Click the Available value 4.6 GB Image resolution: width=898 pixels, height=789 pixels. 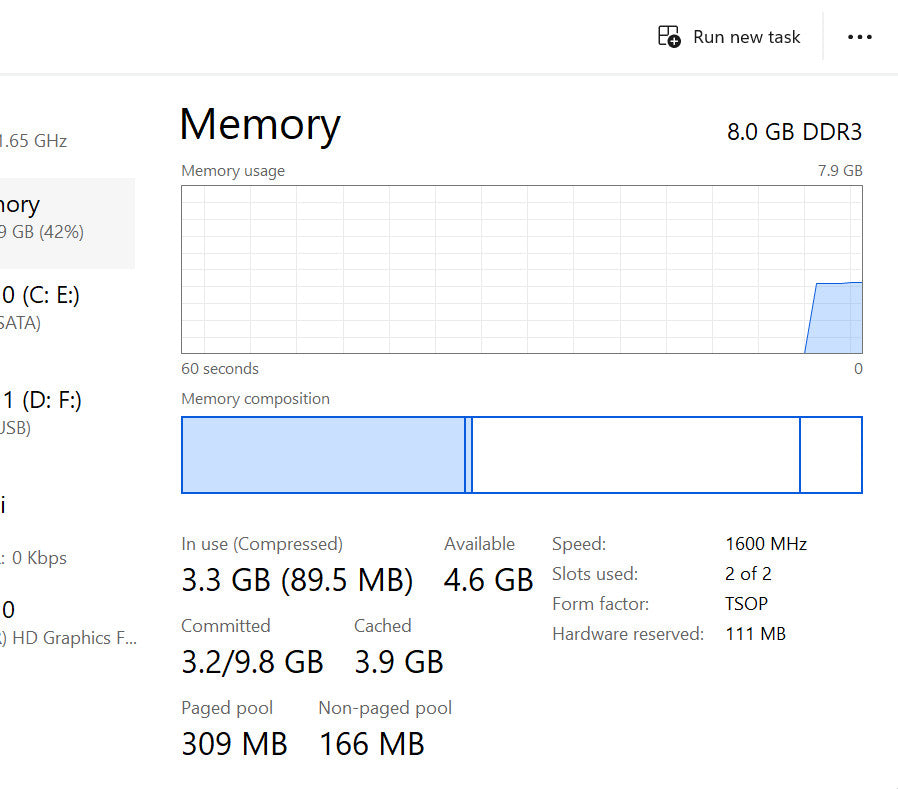(488, 580)
